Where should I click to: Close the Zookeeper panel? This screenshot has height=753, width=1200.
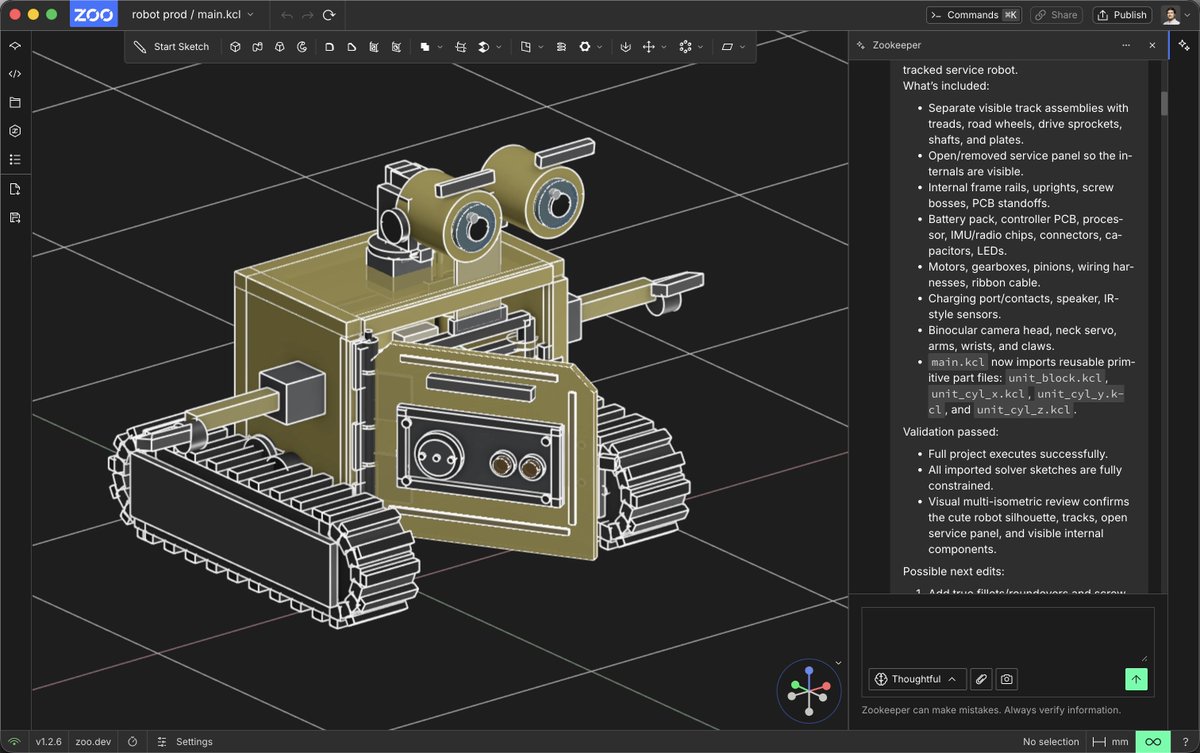tap(1152, 45)
